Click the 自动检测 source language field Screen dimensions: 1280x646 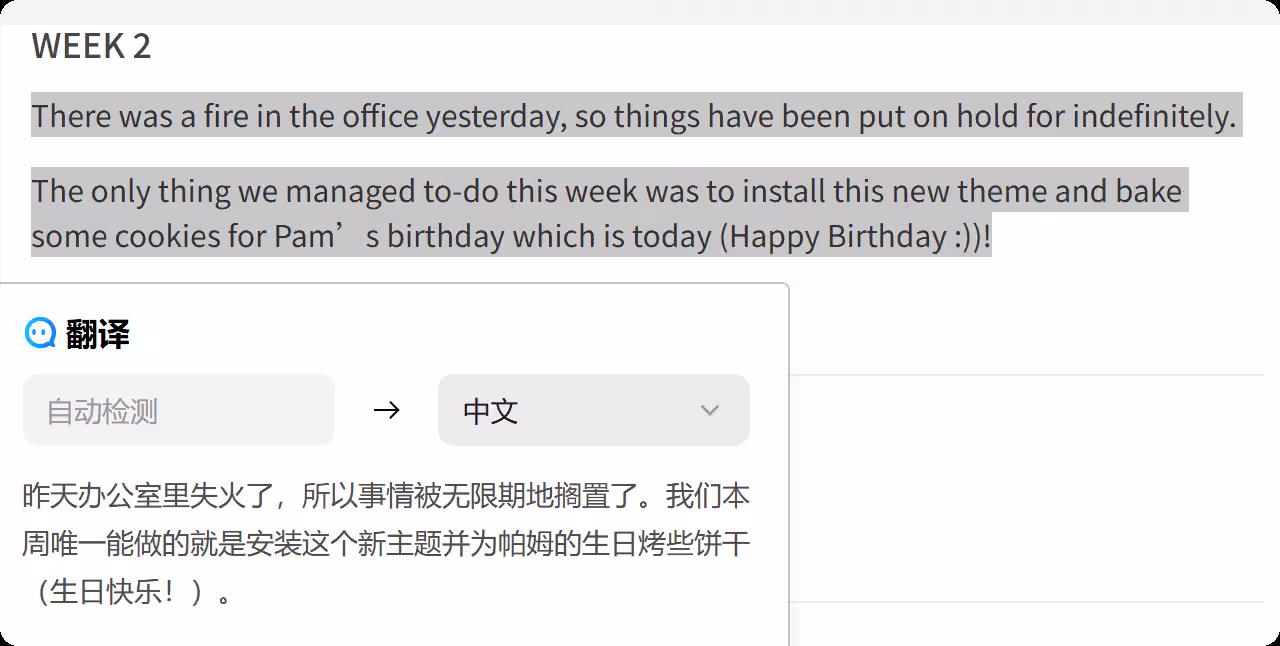(x=178, y=410)
